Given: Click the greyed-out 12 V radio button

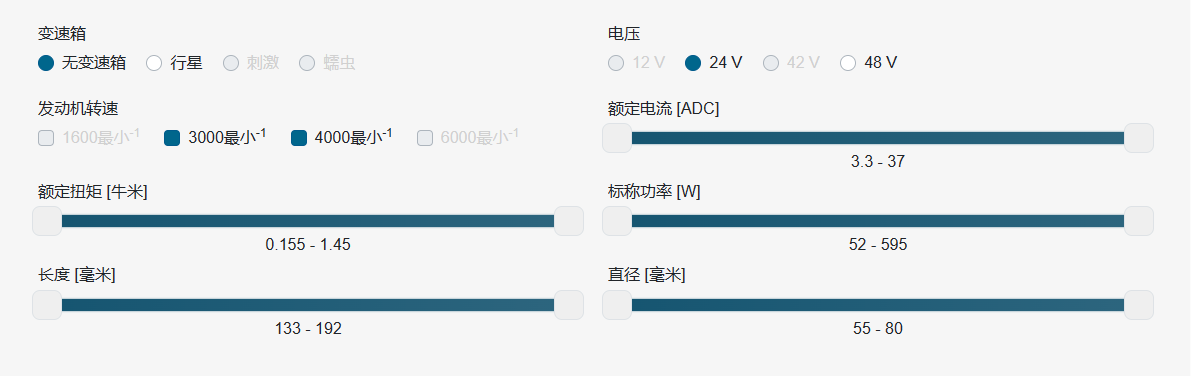Looking at the screenshot, I should pyautogui.click(x=615, y=63).
